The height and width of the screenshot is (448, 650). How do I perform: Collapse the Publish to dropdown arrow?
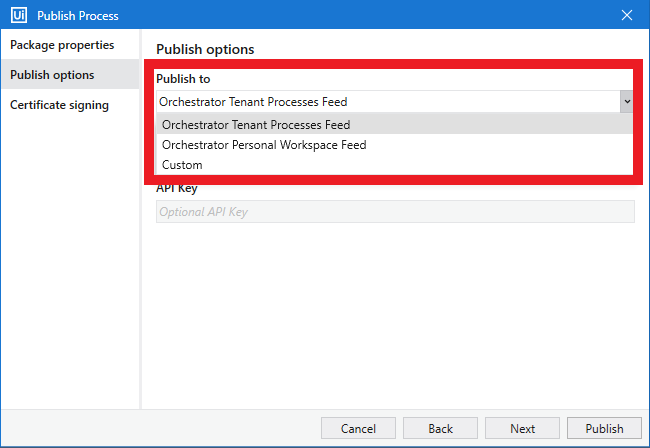[x=627, y=102]
